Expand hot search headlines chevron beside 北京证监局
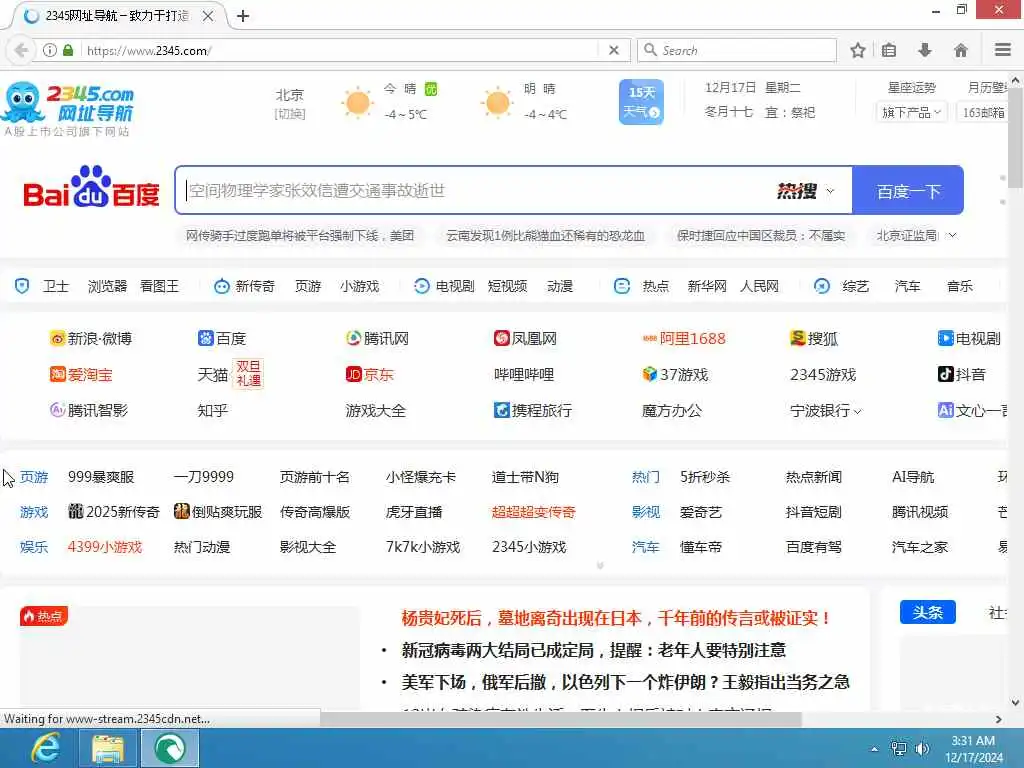 pos(952,235)
